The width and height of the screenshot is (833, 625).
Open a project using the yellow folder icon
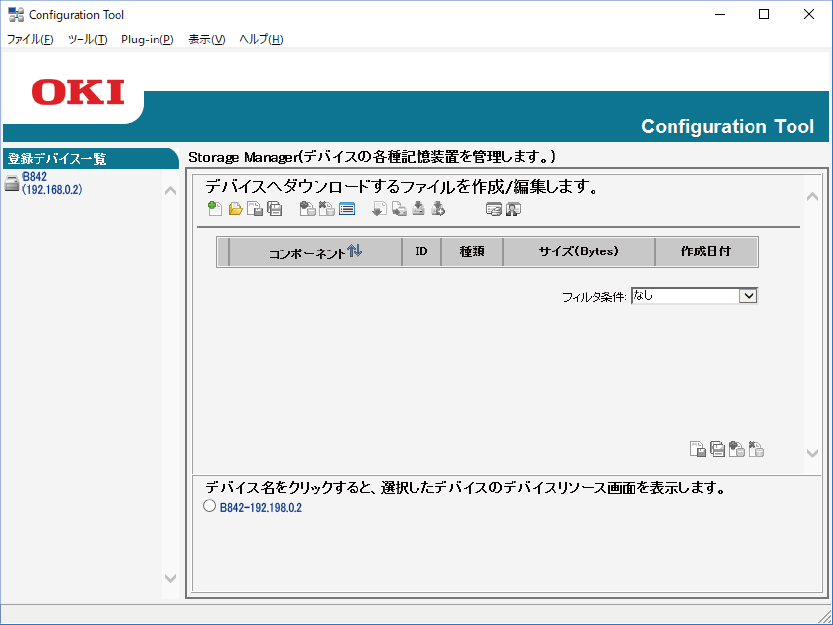pos(235,209)
